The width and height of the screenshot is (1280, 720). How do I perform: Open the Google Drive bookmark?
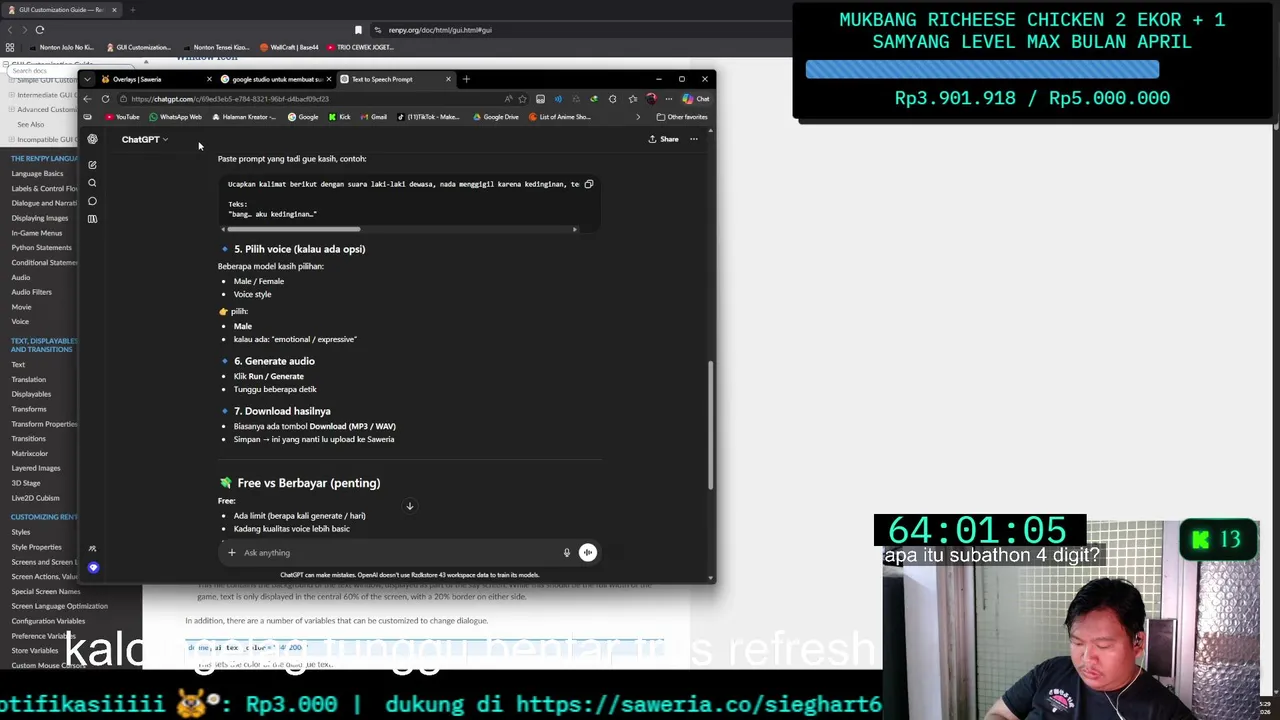coord(496,117)
